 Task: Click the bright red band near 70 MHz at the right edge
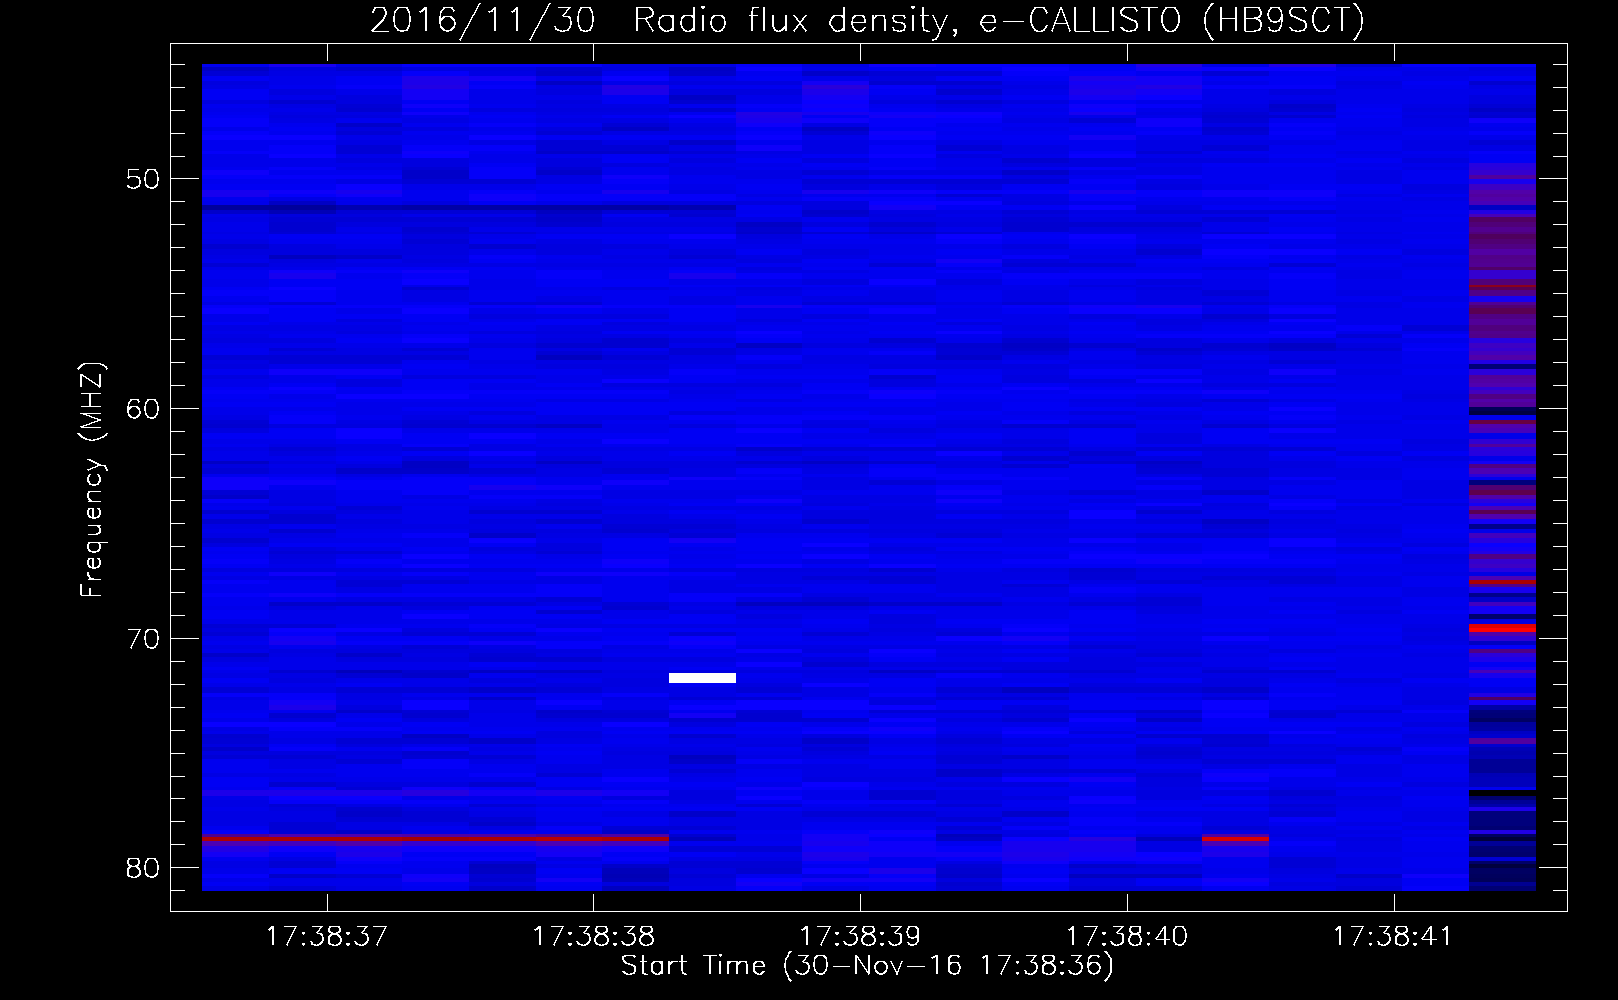tap(1502, 628)
